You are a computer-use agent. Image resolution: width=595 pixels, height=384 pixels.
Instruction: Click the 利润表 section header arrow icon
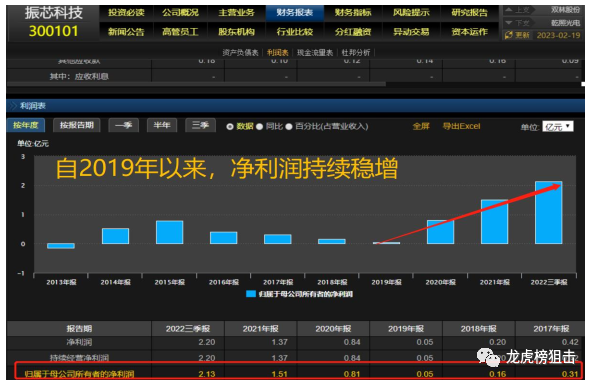pyautogui.click(x=13, y=106)
